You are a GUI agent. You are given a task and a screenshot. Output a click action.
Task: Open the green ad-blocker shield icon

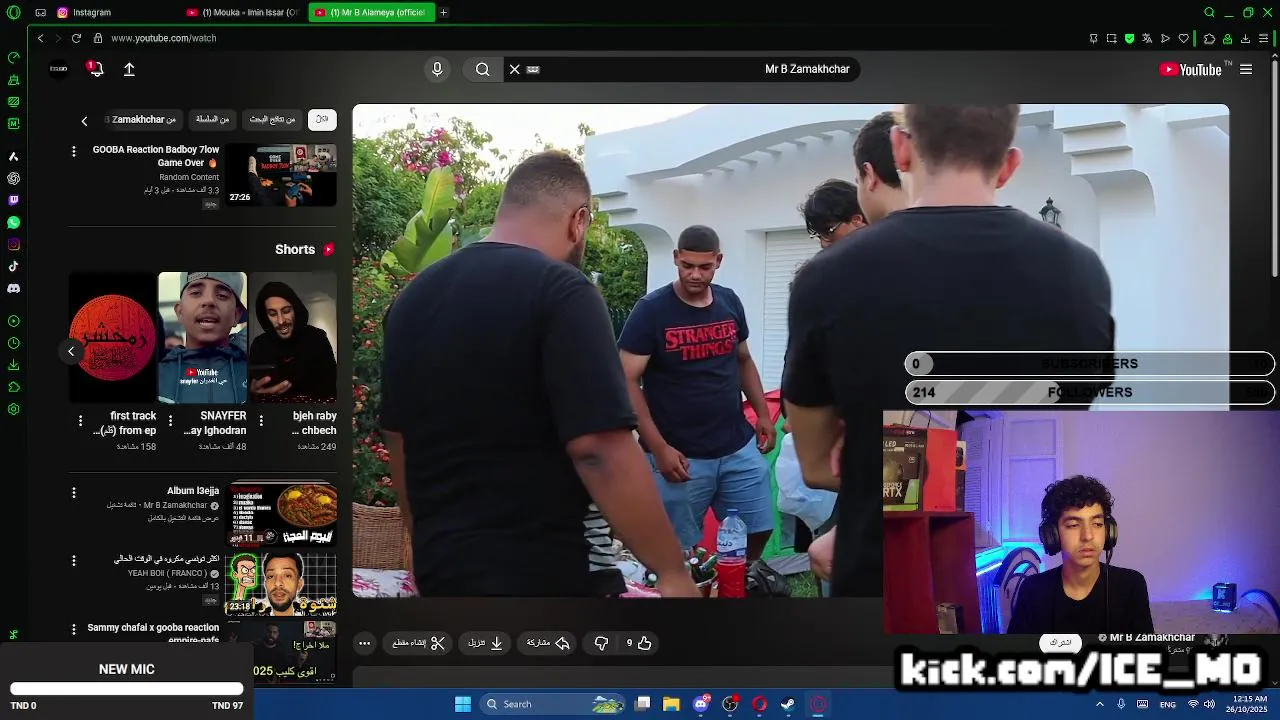coord(1129,38)
